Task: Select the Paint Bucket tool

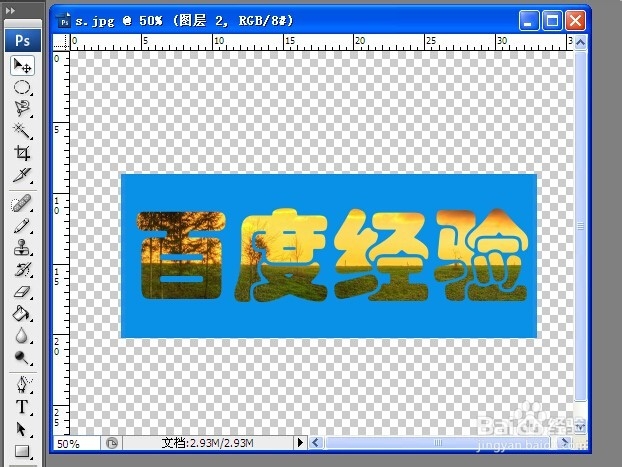Action: 22,313
